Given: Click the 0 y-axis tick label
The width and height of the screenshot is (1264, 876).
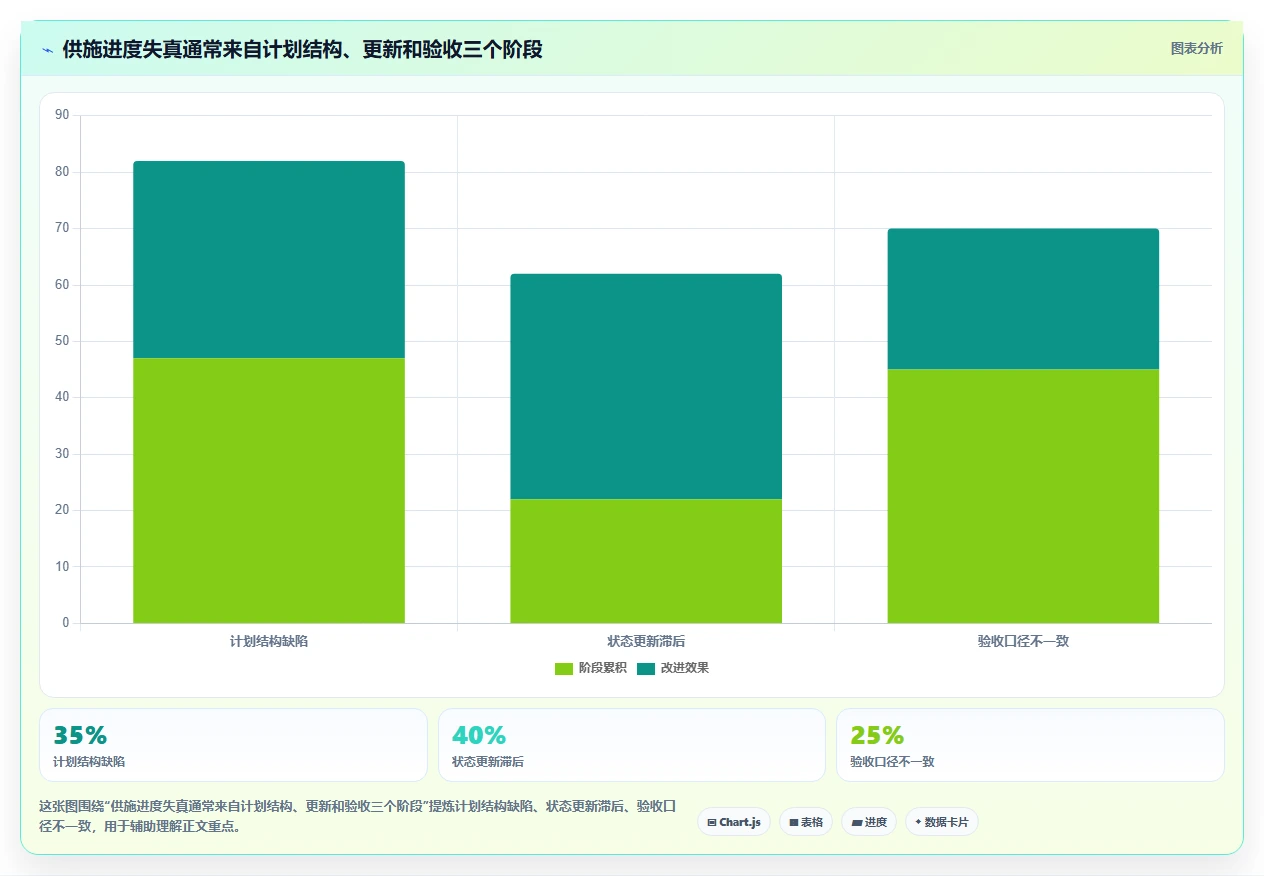Looking at the screenshot, I should tap(66, 623).
